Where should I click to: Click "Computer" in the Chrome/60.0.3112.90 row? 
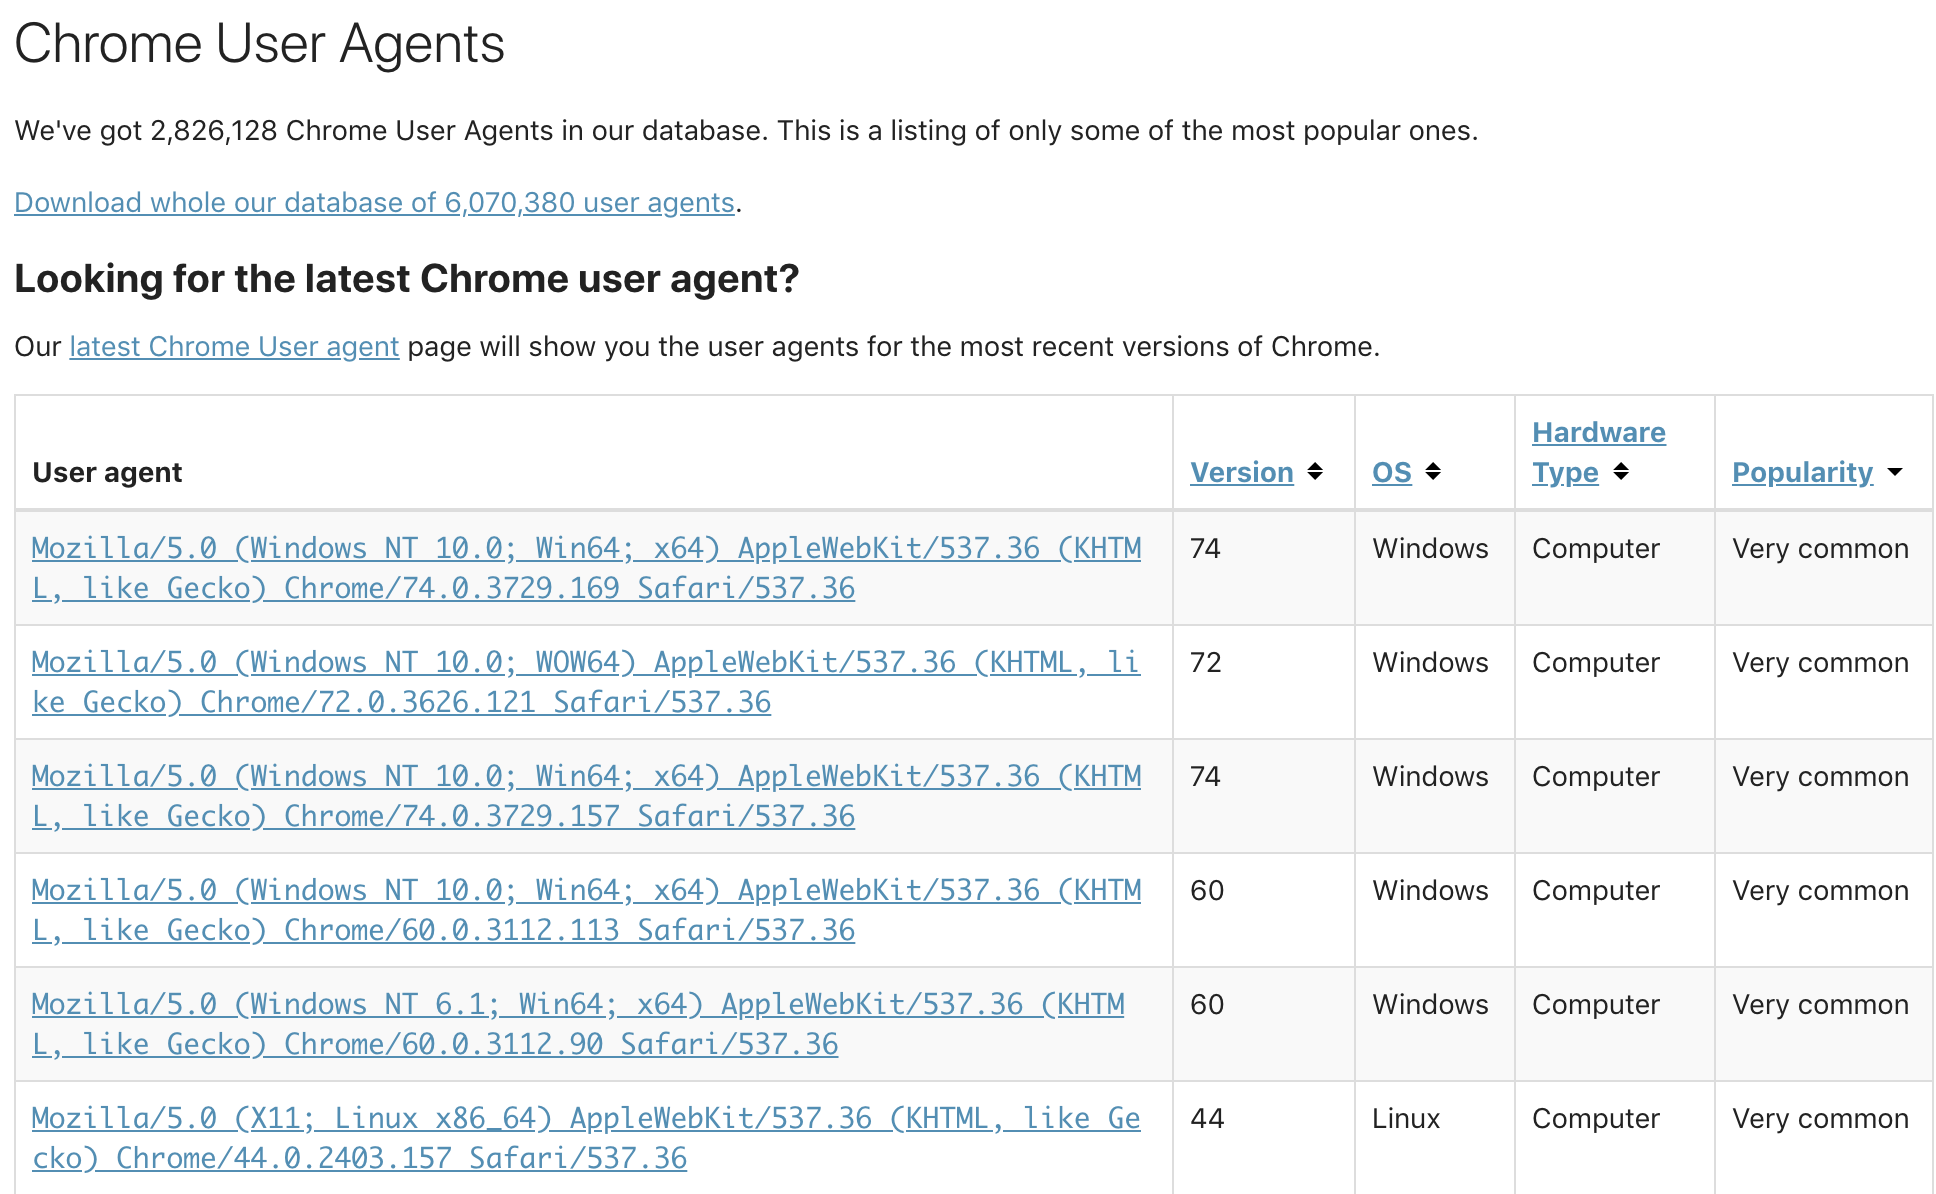click(x=1596, y=1005)
